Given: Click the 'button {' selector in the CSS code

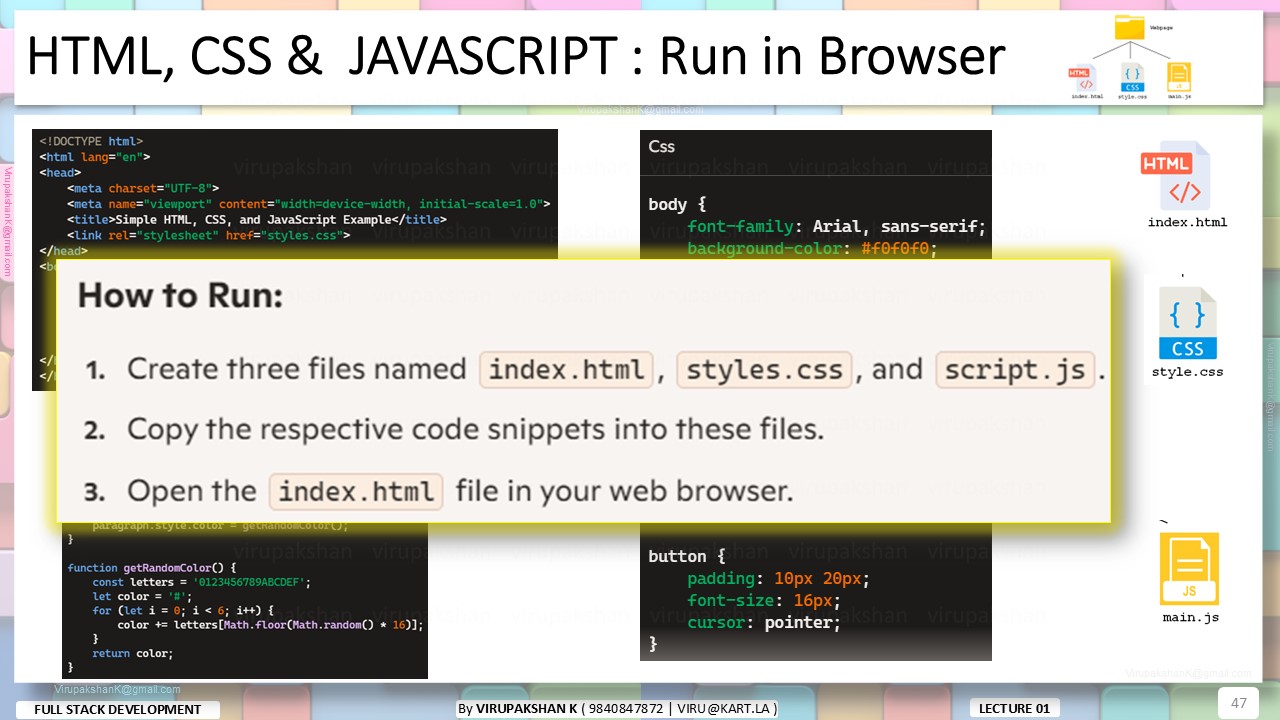Looking at the screenshot, I should [686, 556].
